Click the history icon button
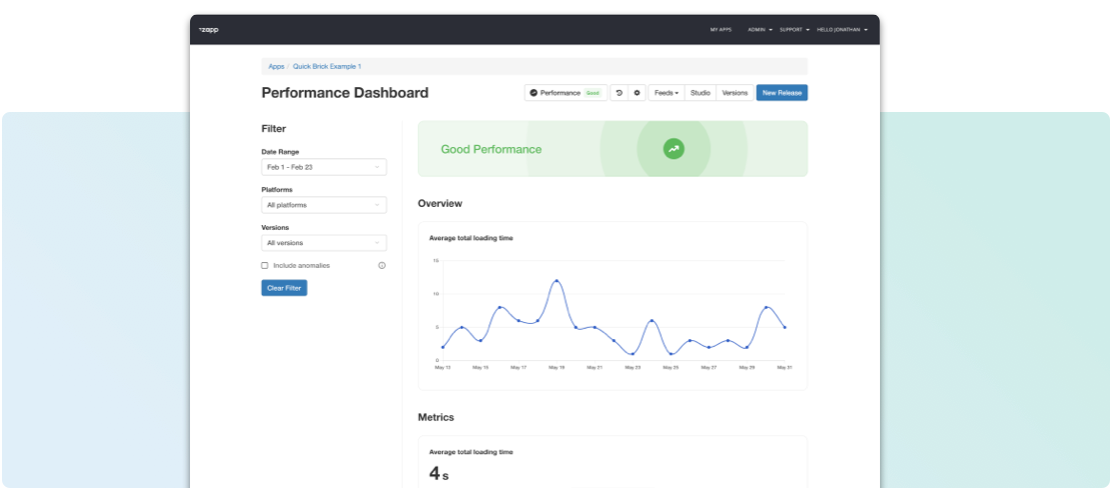 click(619, 93)
